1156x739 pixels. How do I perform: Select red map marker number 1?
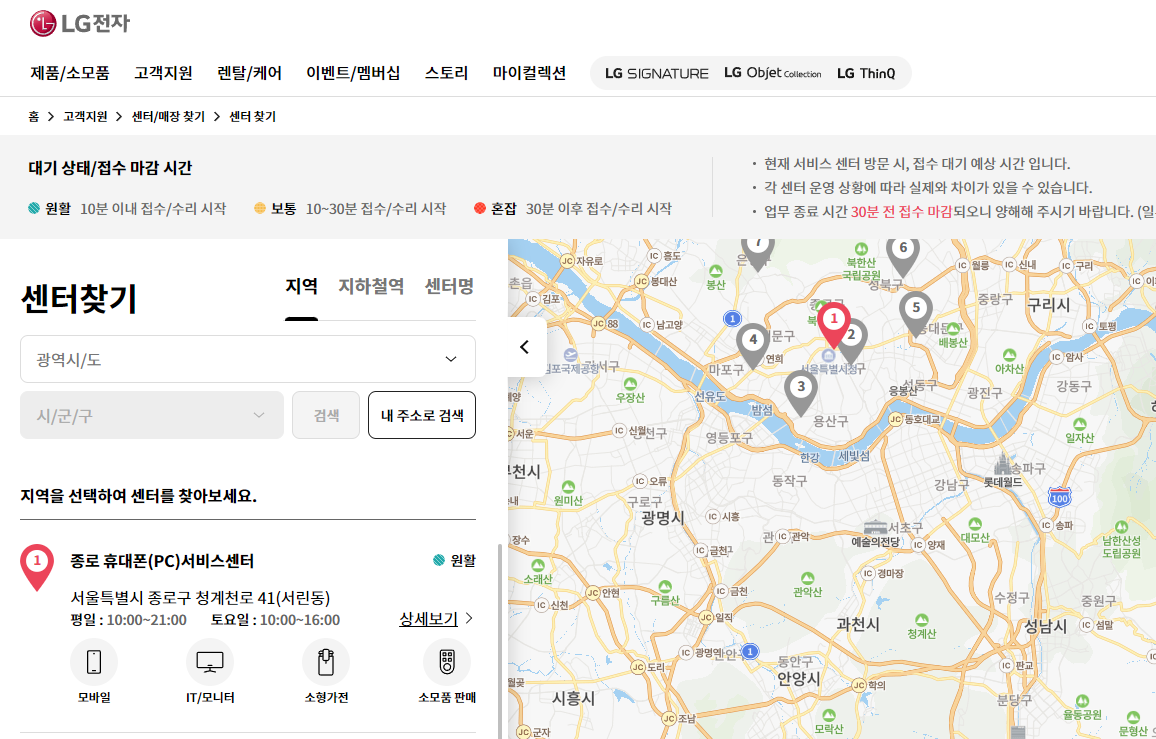click(x=834, y=325)
